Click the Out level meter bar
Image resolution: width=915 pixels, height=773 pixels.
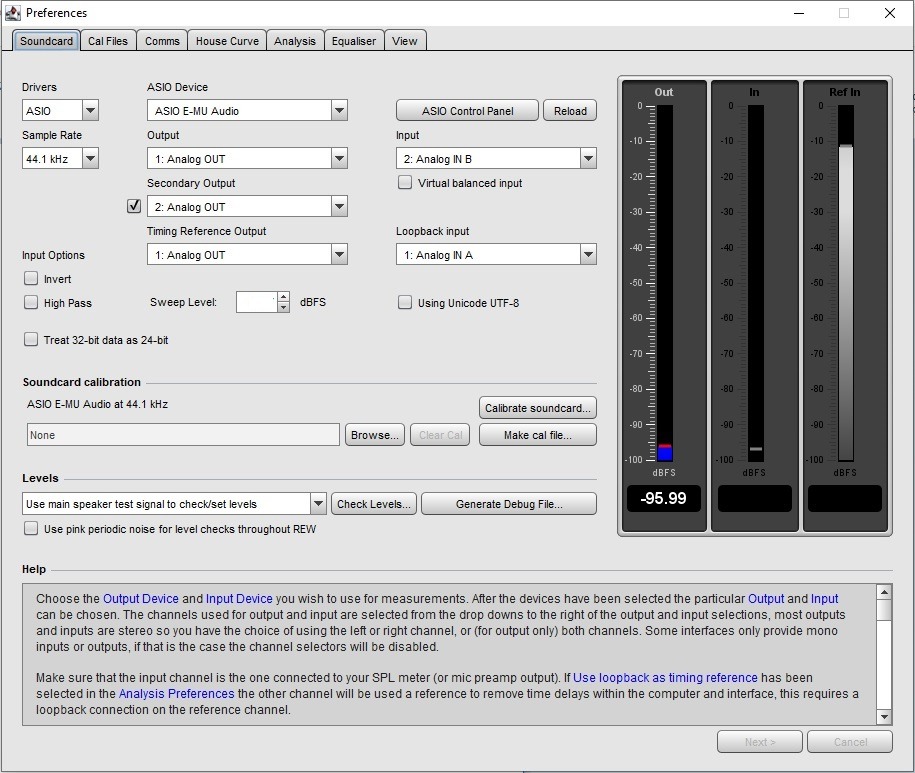point(665,284)
